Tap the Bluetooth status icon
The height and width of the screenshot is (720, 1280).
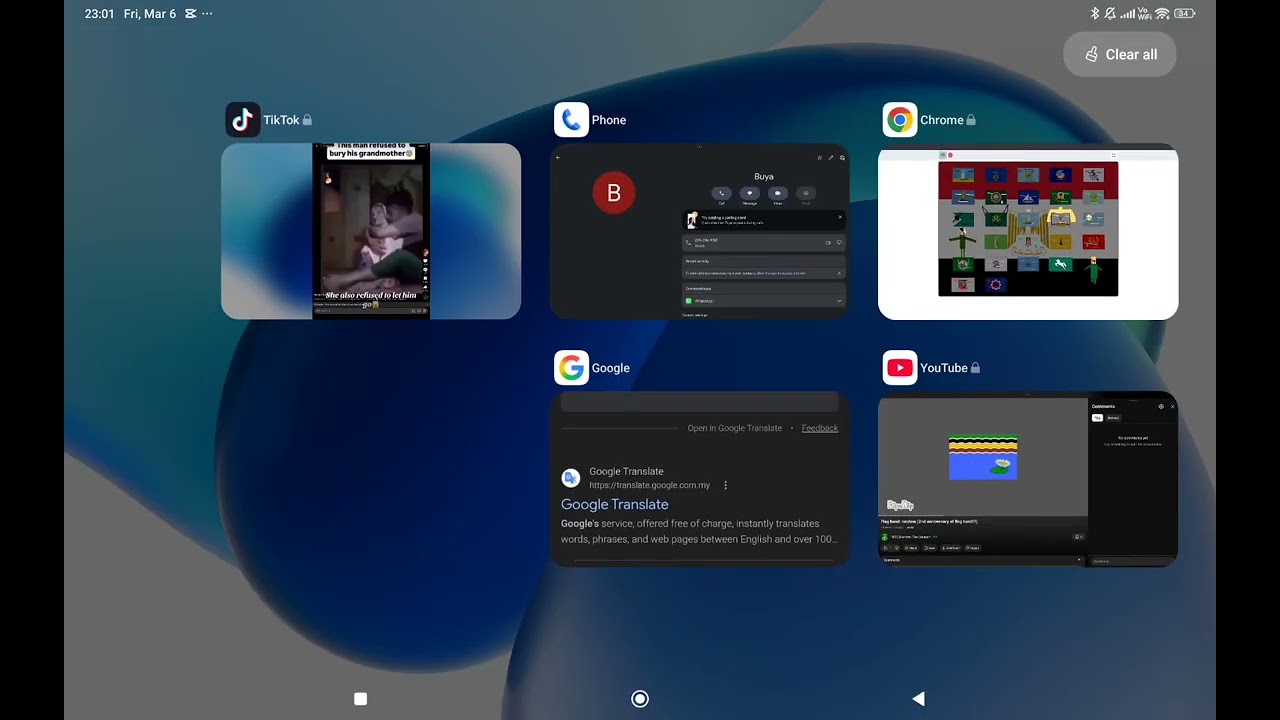click(x=1095, y=14)
